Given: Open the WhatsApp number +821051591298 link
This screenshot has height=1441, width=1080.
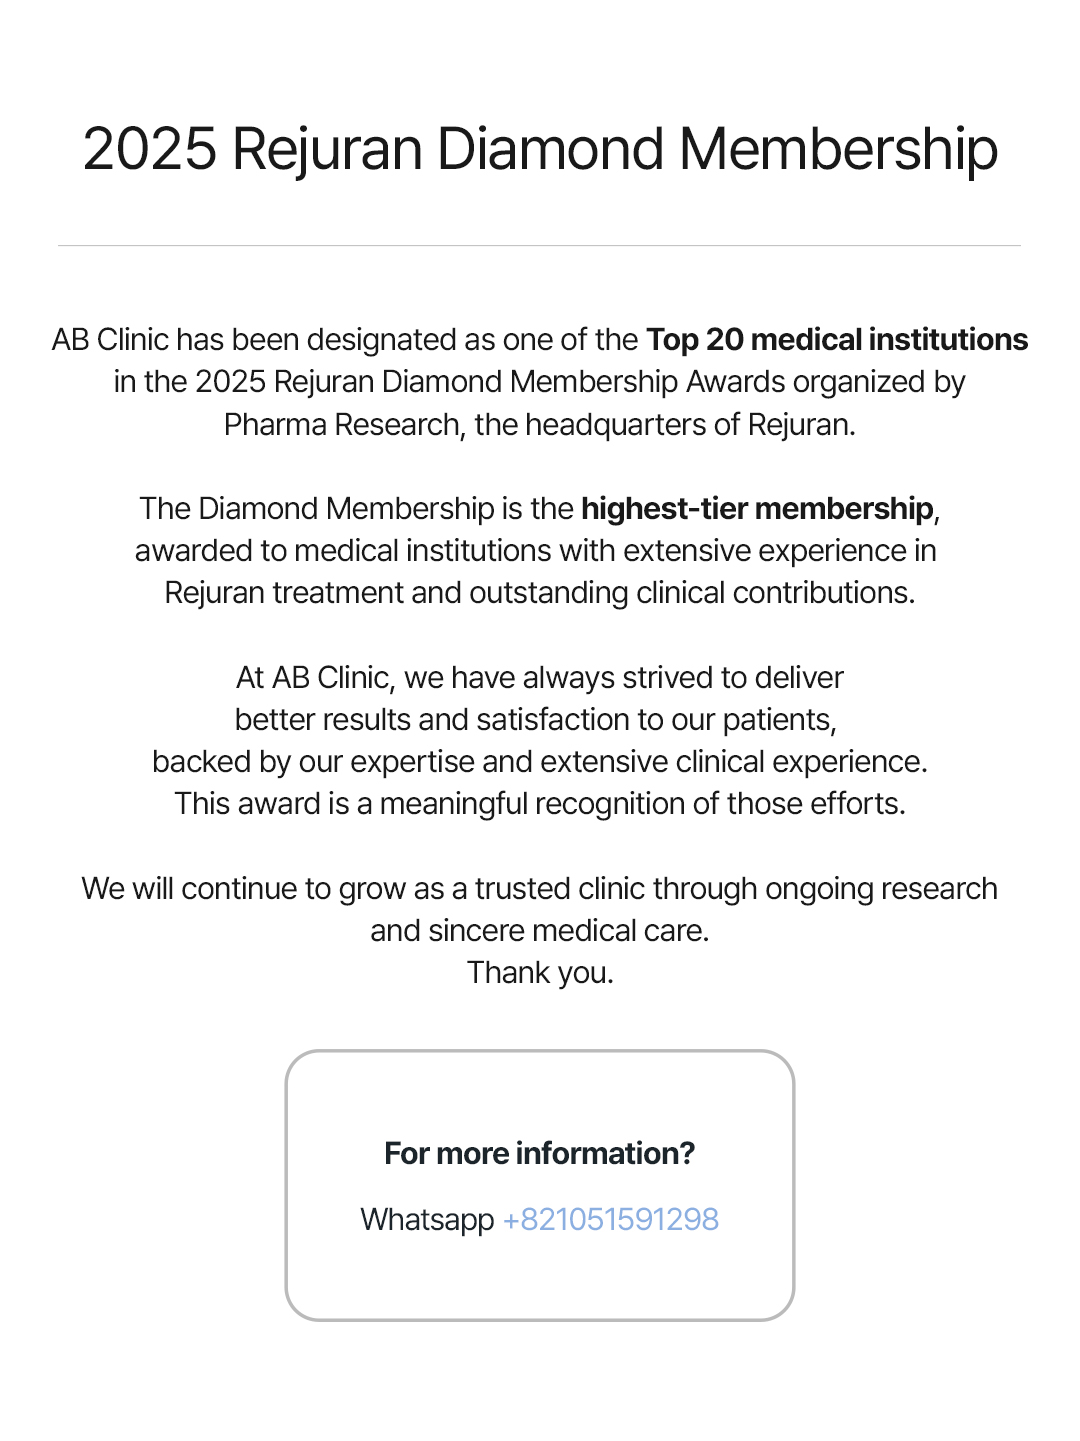Looking at the screenshot, I should [x=610, y=1220].
